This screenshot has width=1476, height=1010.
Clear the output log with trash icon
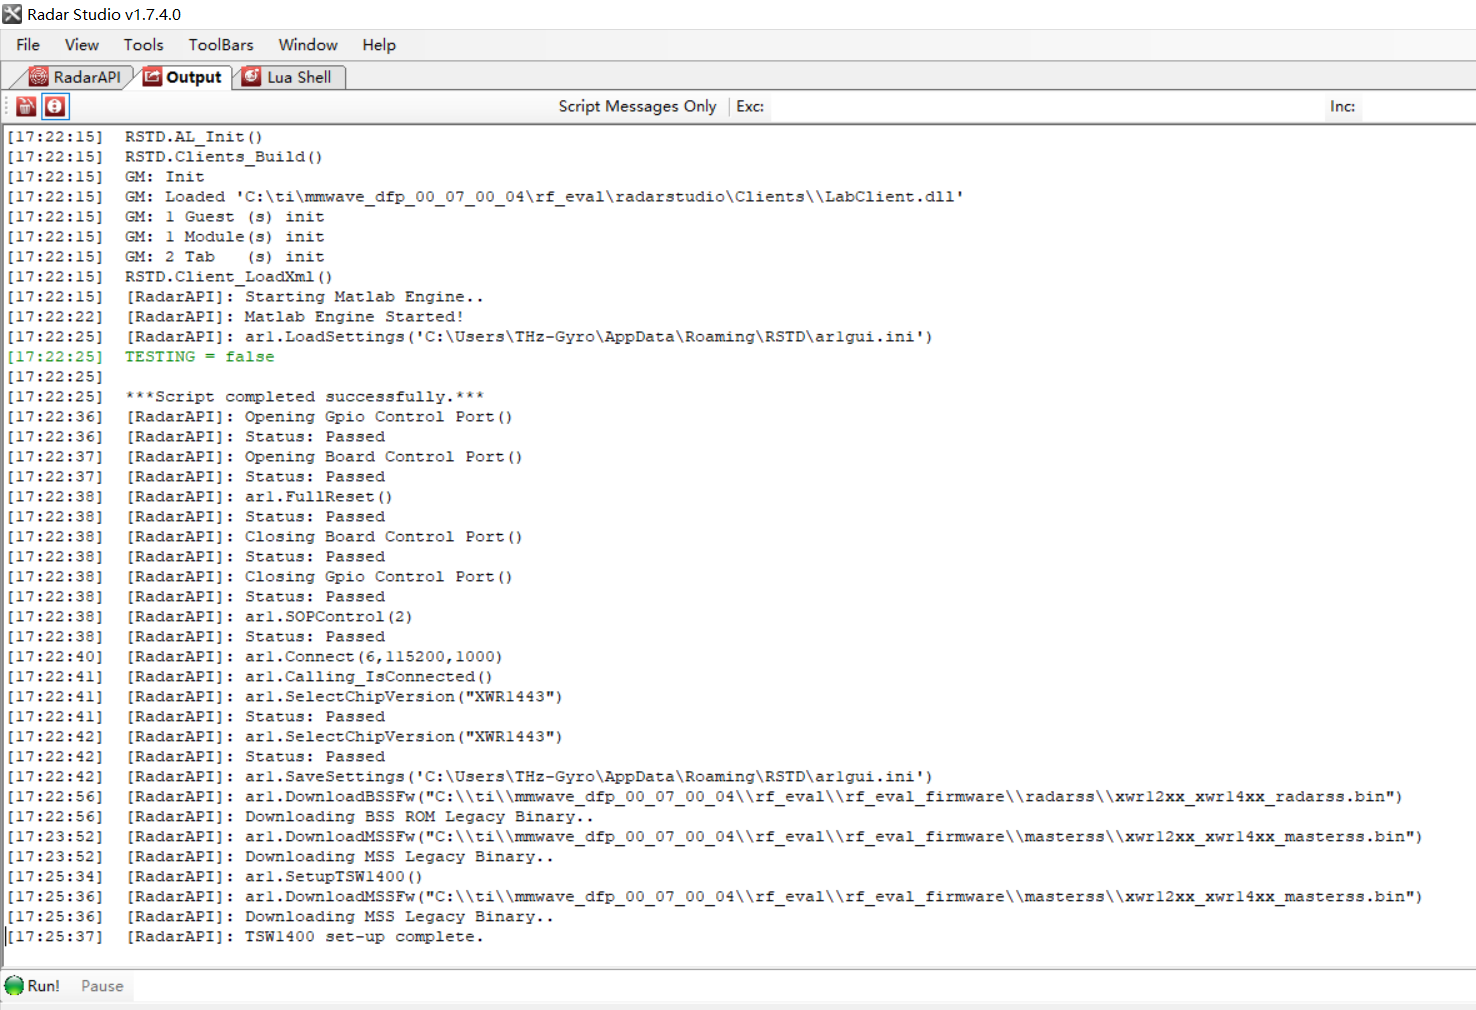tap(26, 106)
